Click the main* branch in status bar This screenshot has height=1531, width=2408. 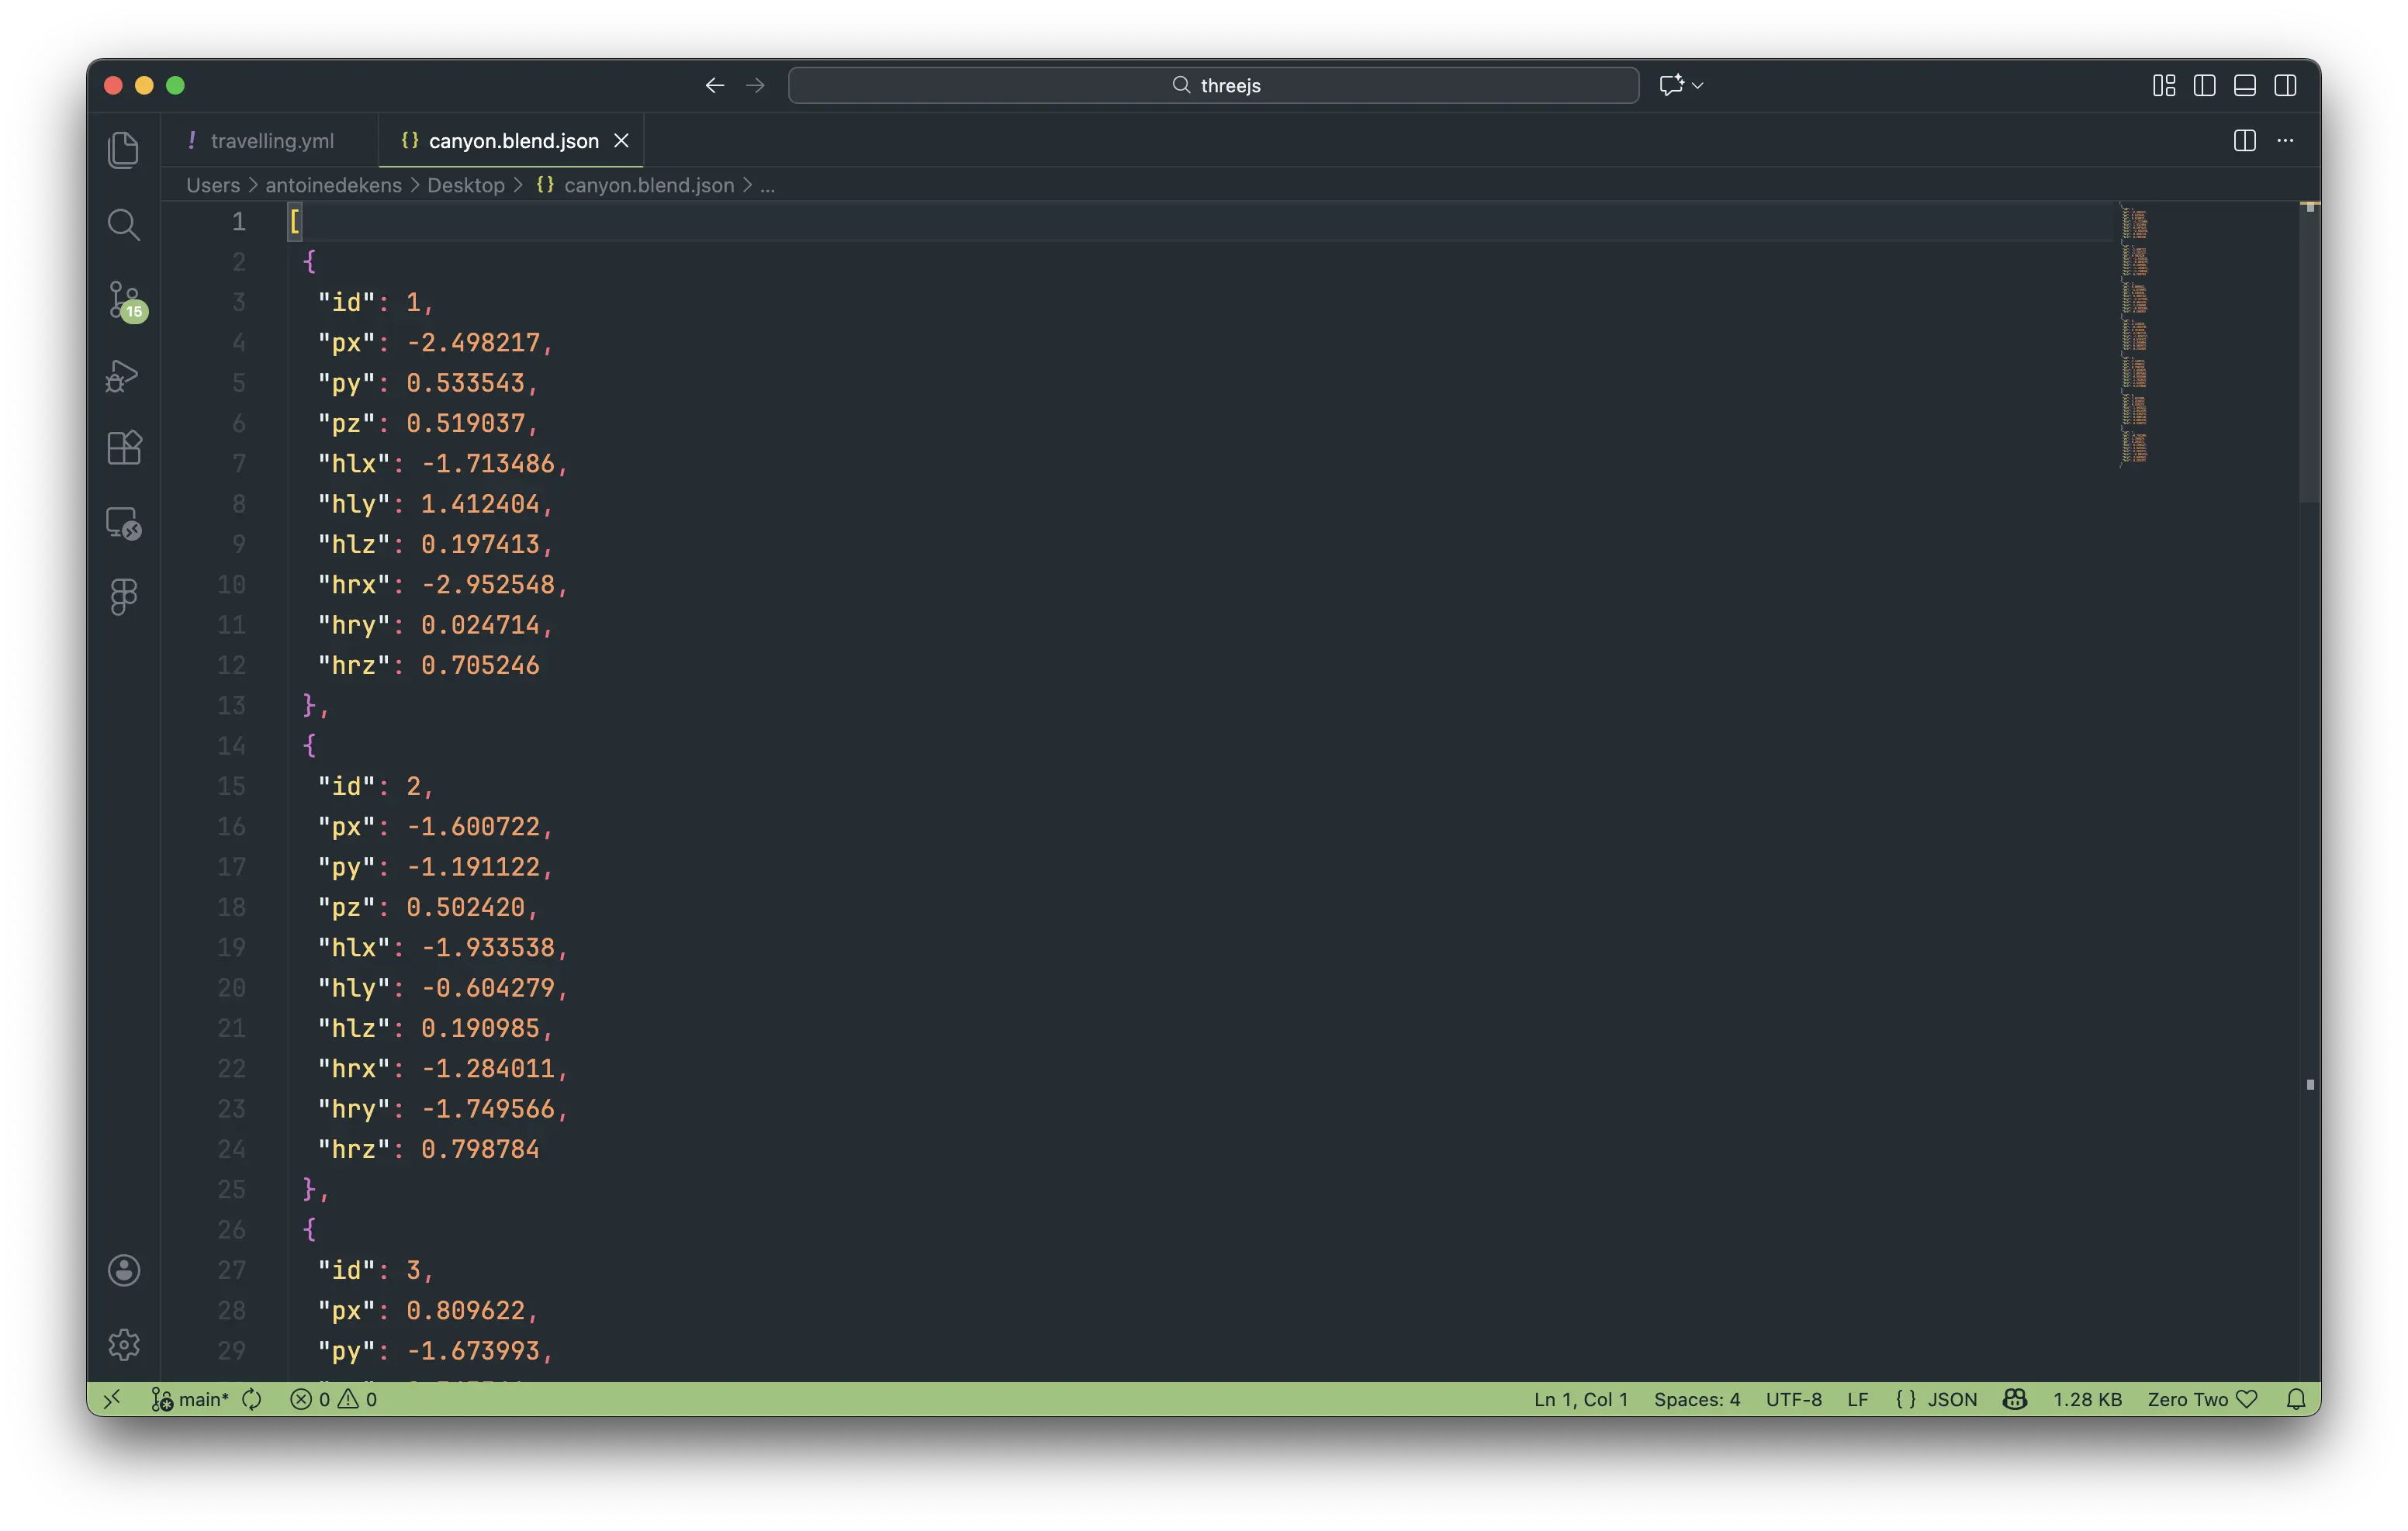(203, 1399)
